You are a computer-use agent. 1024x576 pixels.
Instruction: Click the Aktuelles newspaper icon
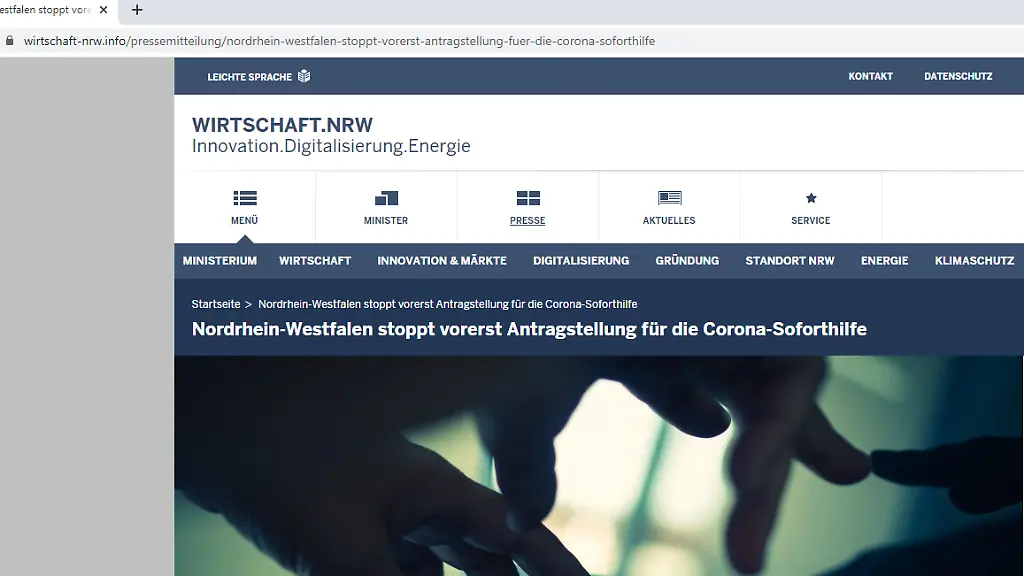coord(669,198)
